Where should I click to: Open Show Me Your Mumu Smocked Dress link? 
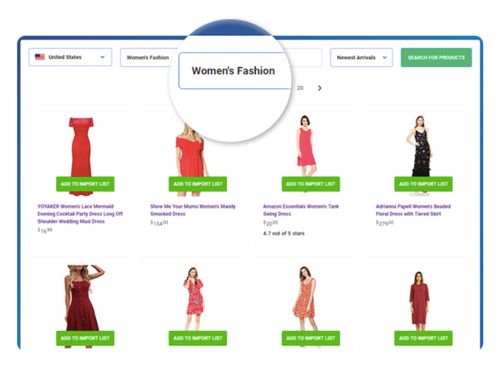coord(193,210)
